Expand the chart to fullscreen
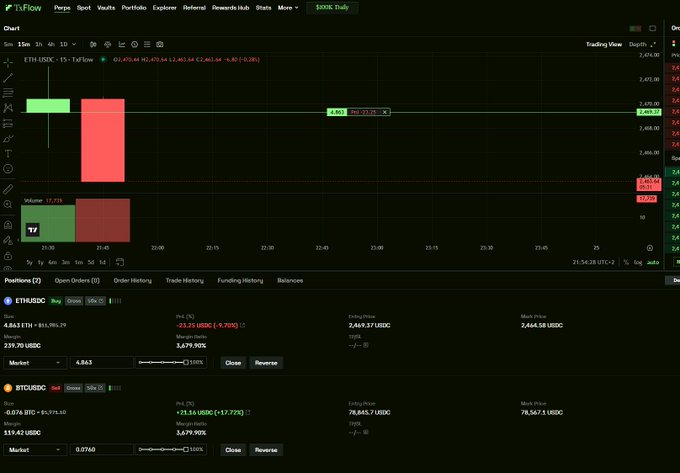The height and width of the screenshot is (473, 680). [654, 44]
